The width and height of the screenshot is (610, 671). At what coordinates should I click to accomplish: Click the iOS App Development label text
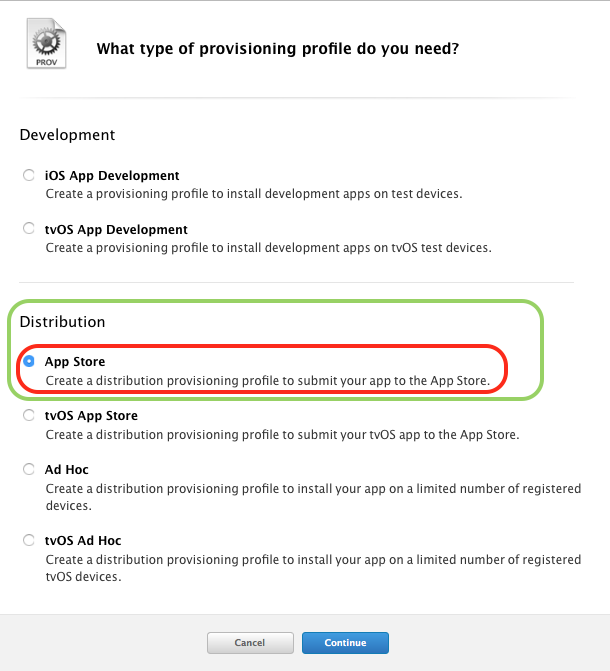[112, 175]
